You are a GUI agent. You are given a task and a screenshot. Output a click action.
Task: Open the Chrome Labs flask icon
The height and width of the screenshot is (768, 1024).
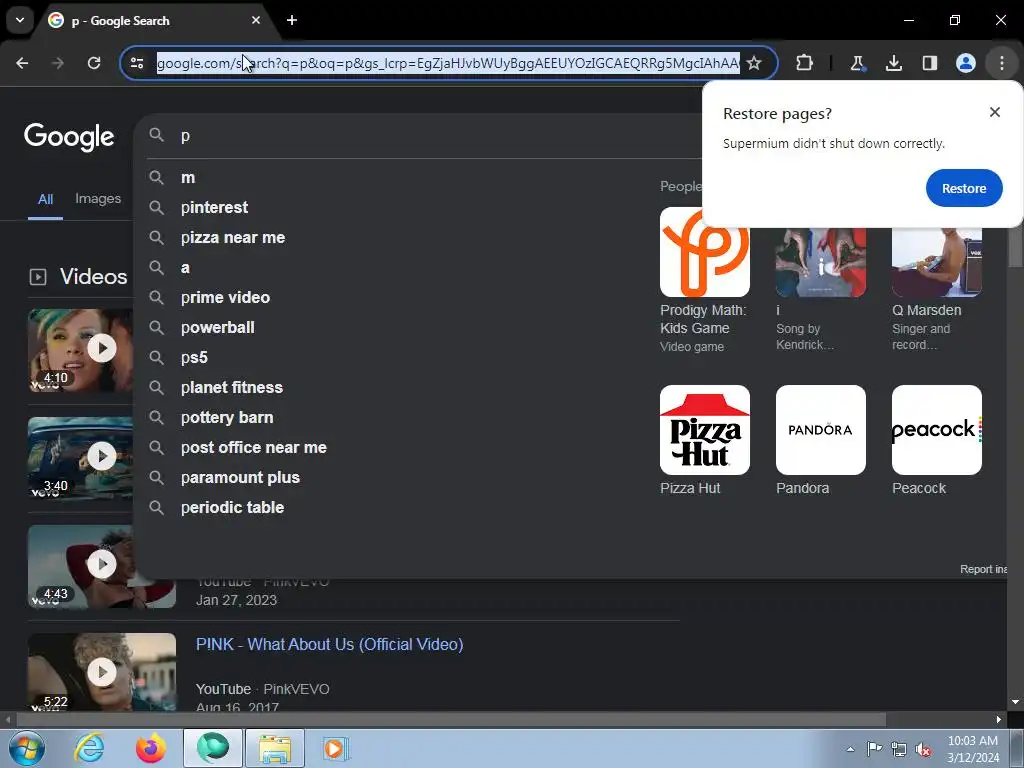857,63
